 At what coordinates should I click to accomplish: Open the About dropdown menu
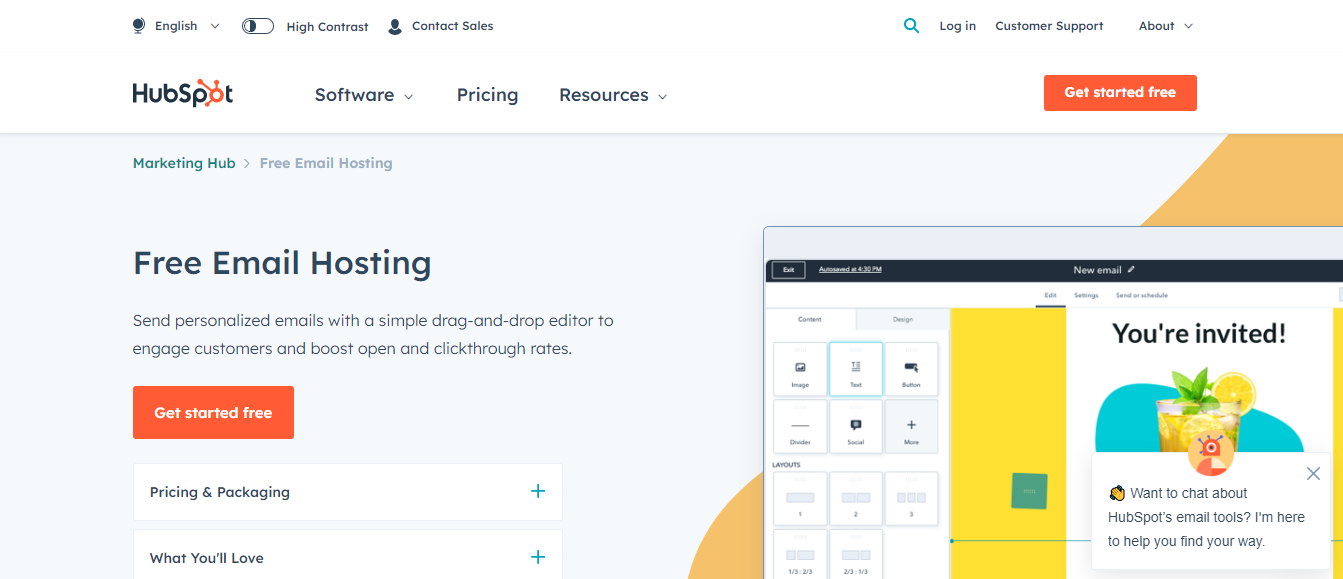coord(1166,26)
